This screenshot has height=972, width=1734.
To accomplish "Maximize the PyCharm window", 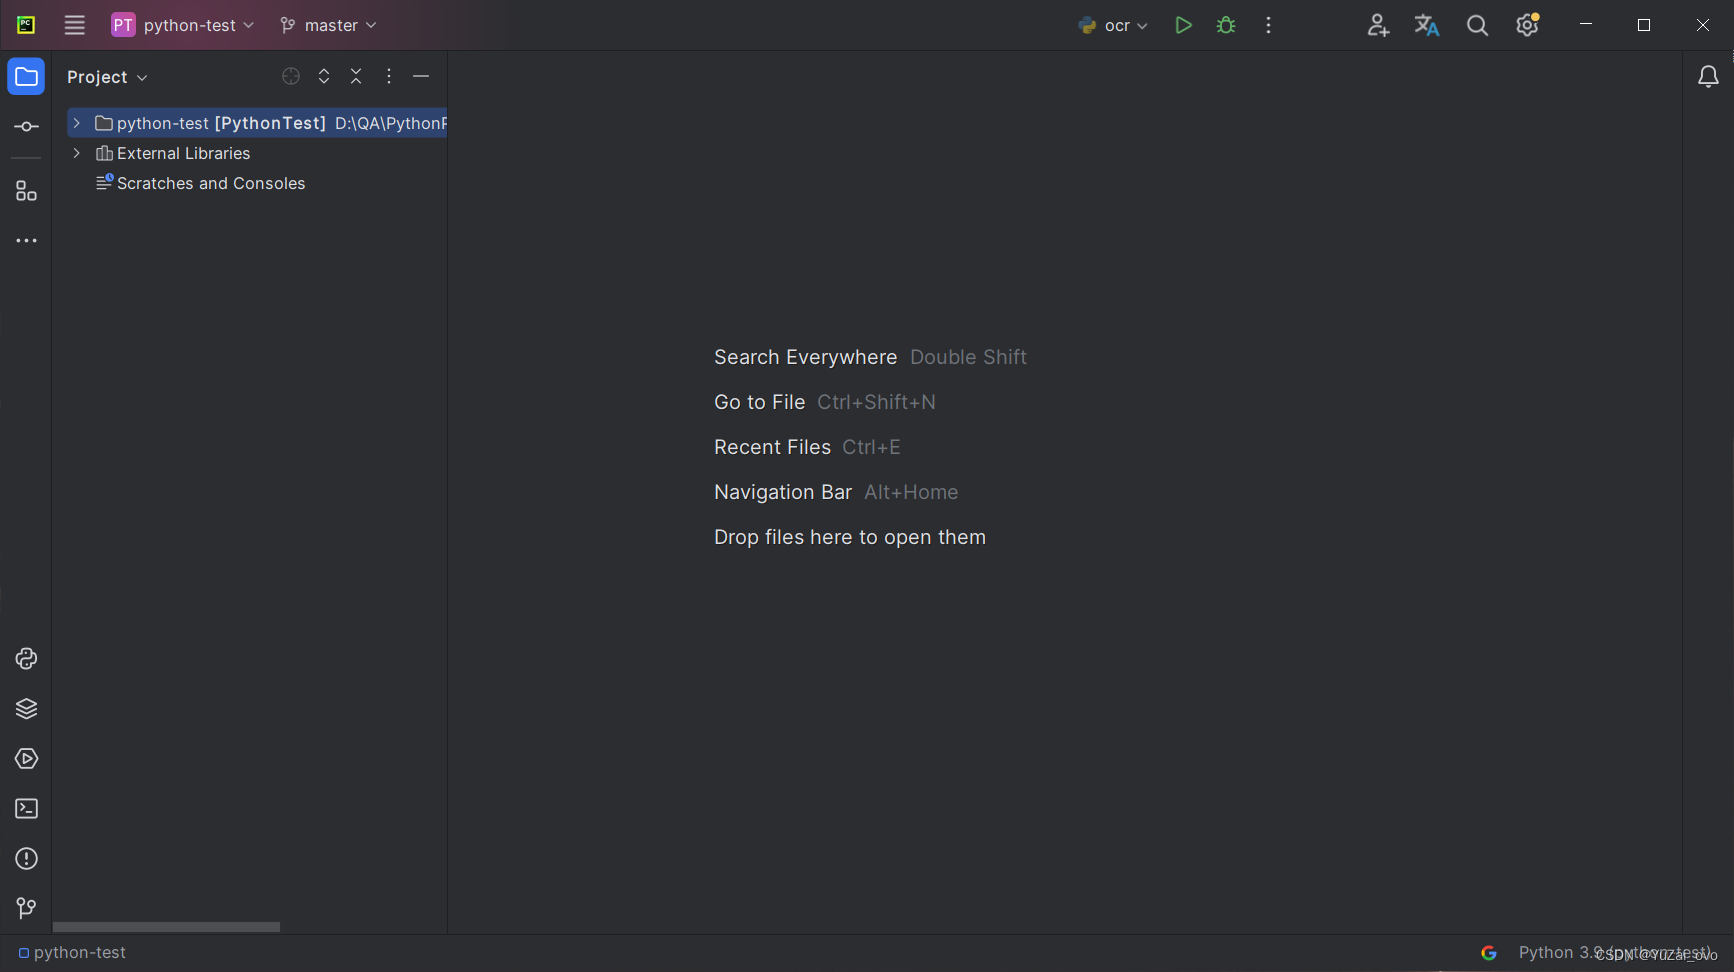I will point(1644,25).
